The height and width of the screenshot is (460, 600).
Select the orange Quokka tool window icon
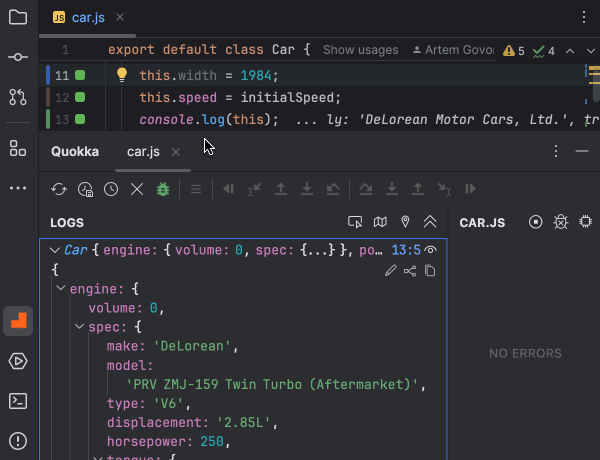[x=18, y=321]
